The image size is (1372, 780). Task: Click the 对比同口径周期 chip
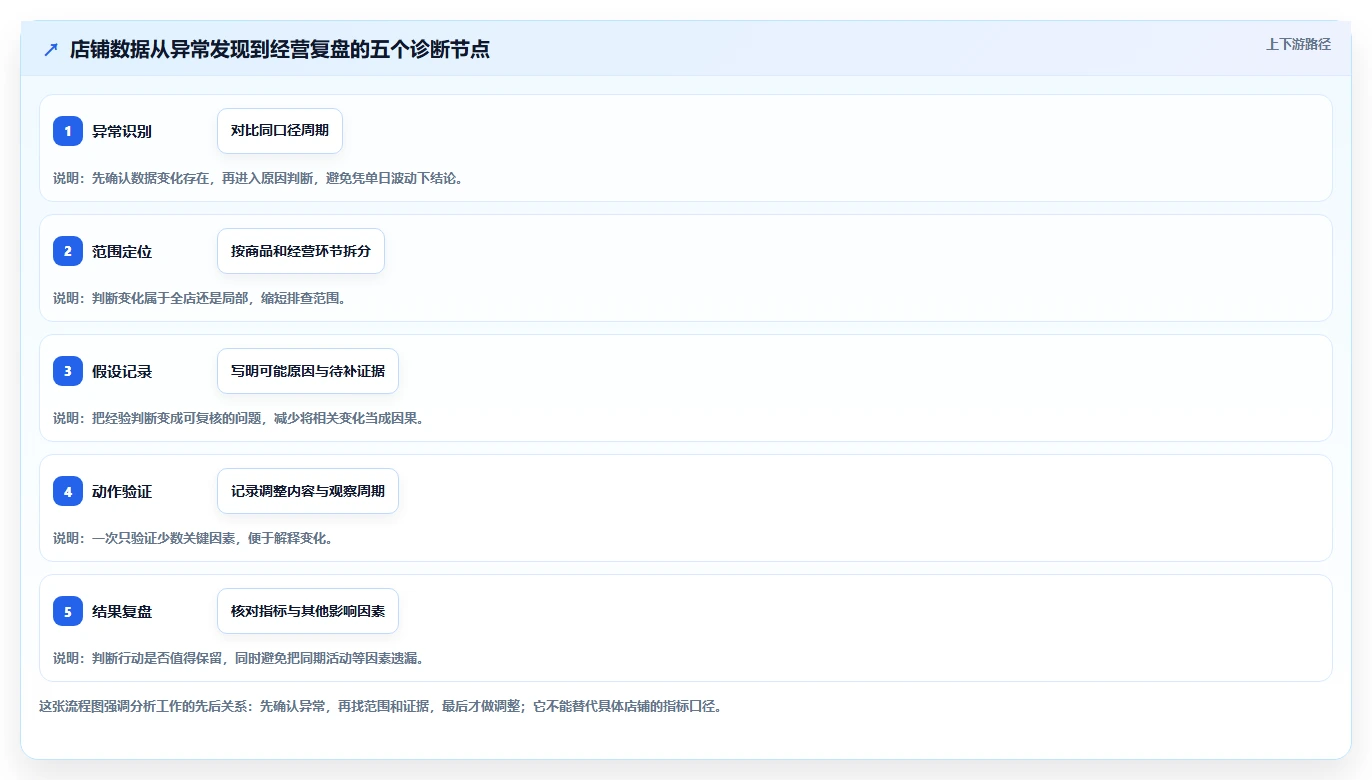(280, 131)
